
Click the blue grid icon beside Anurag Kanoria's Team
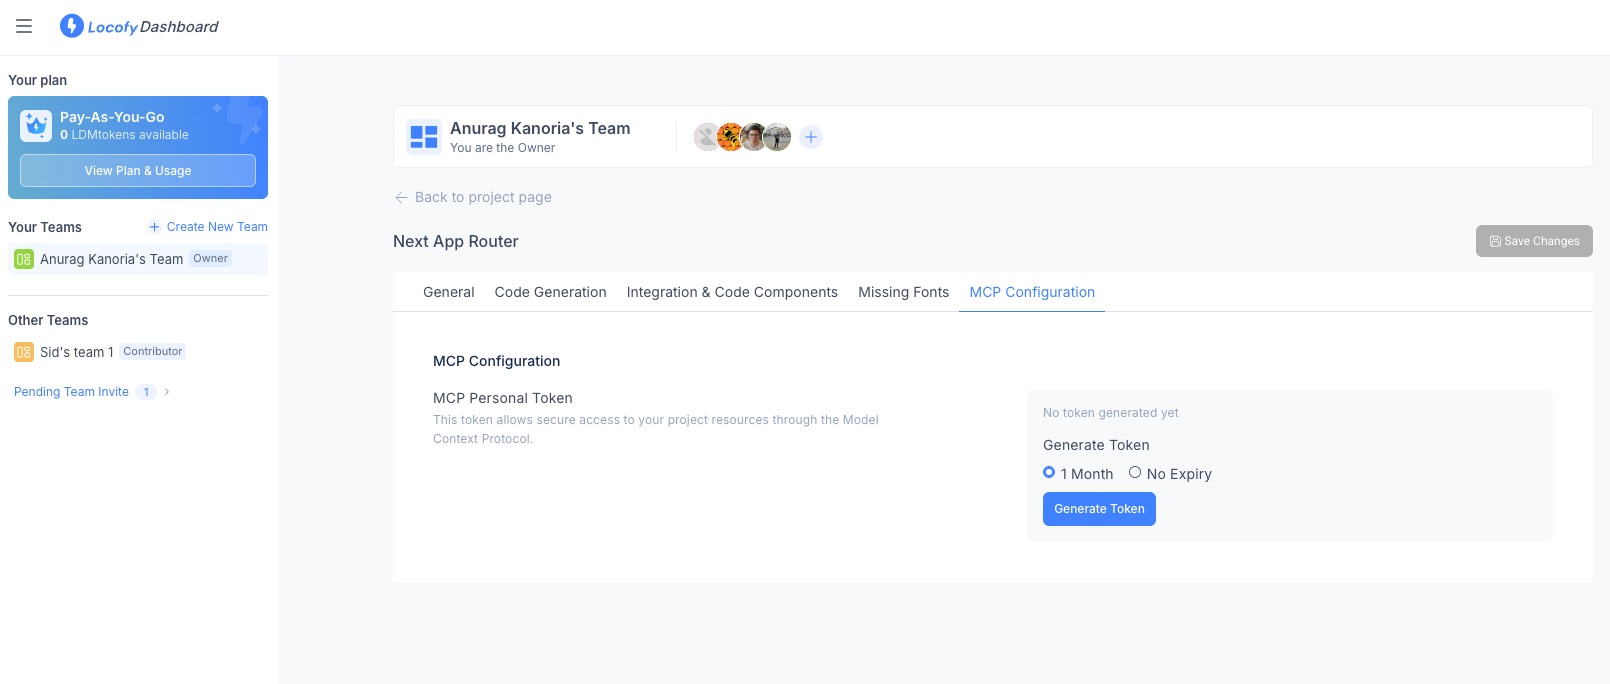pos(423,137)
